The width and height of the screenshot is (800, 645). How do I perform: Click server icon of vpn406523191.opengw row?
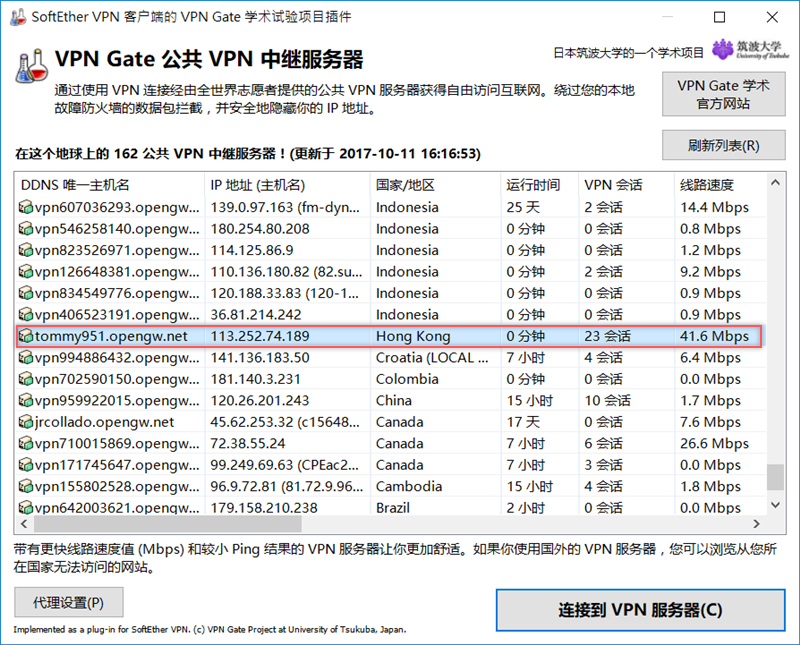(x=26, y=314)
